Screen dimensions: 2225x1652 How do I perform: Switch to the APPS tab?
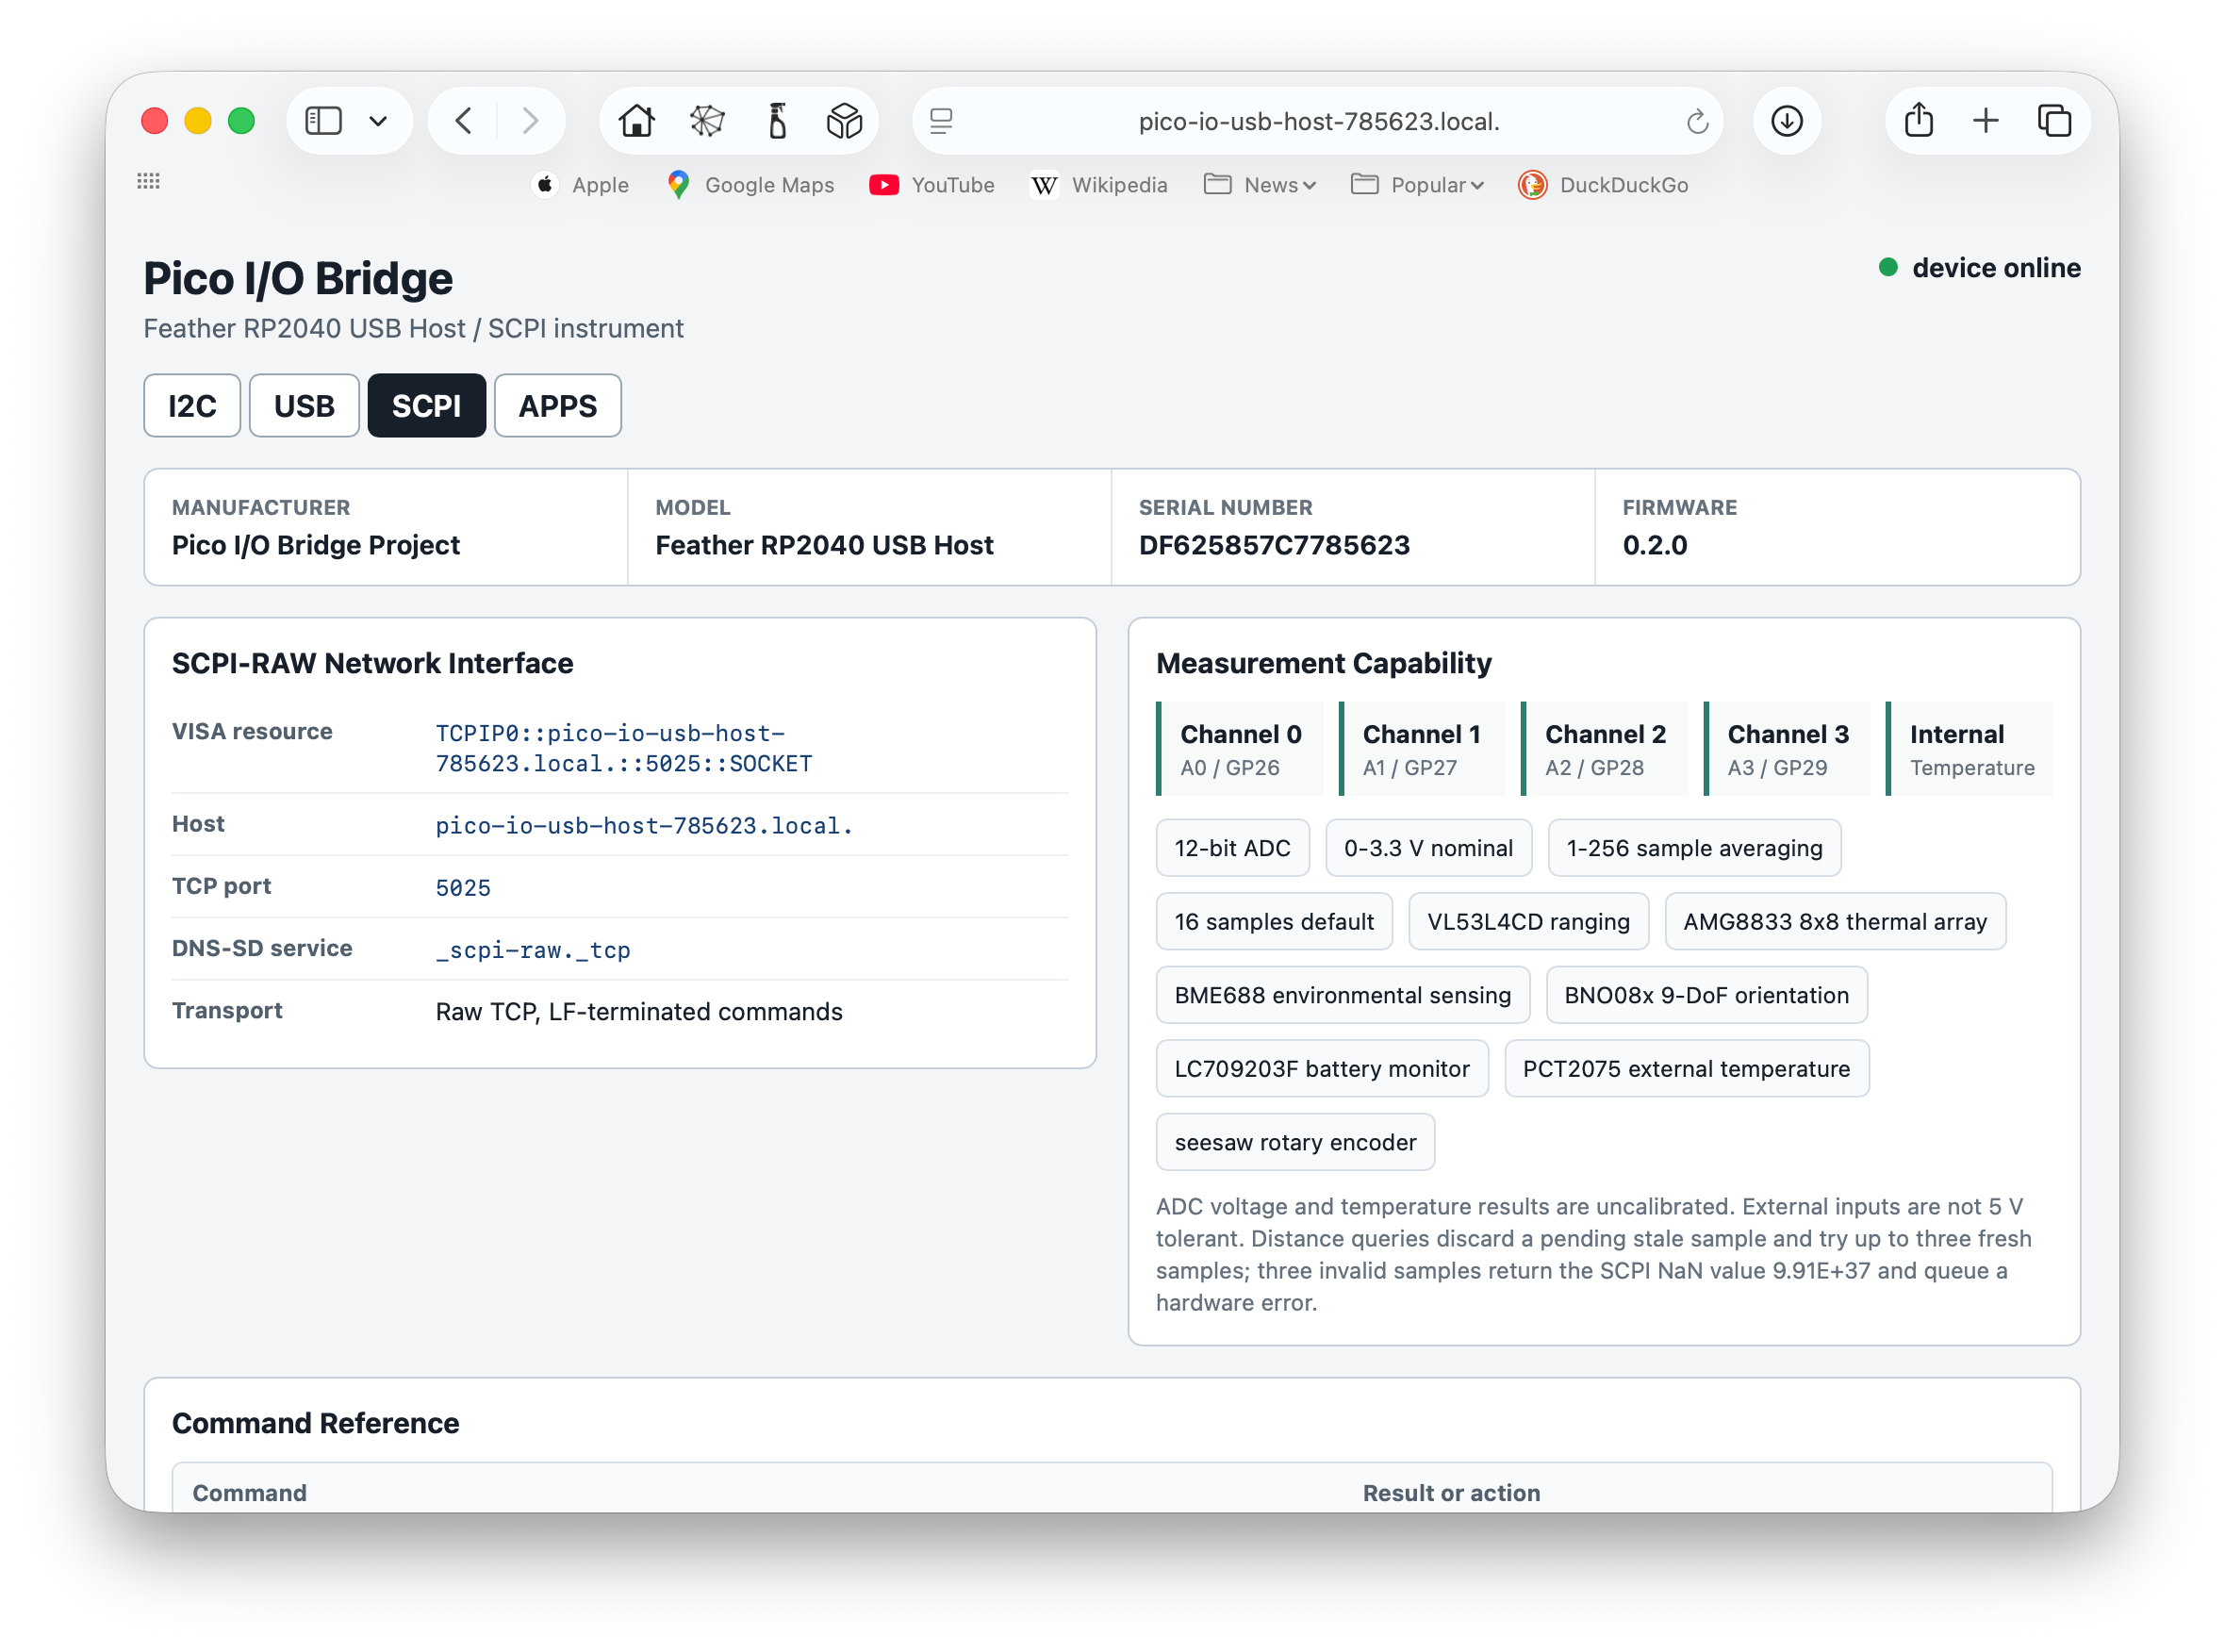[x=557, y=406]
